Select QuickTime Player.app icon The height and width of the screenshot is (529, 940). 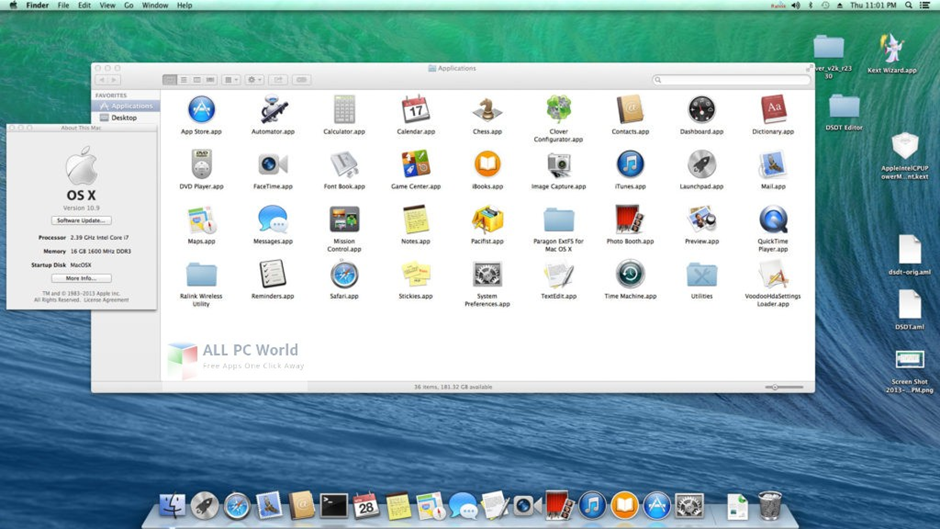tap(773, 220)
